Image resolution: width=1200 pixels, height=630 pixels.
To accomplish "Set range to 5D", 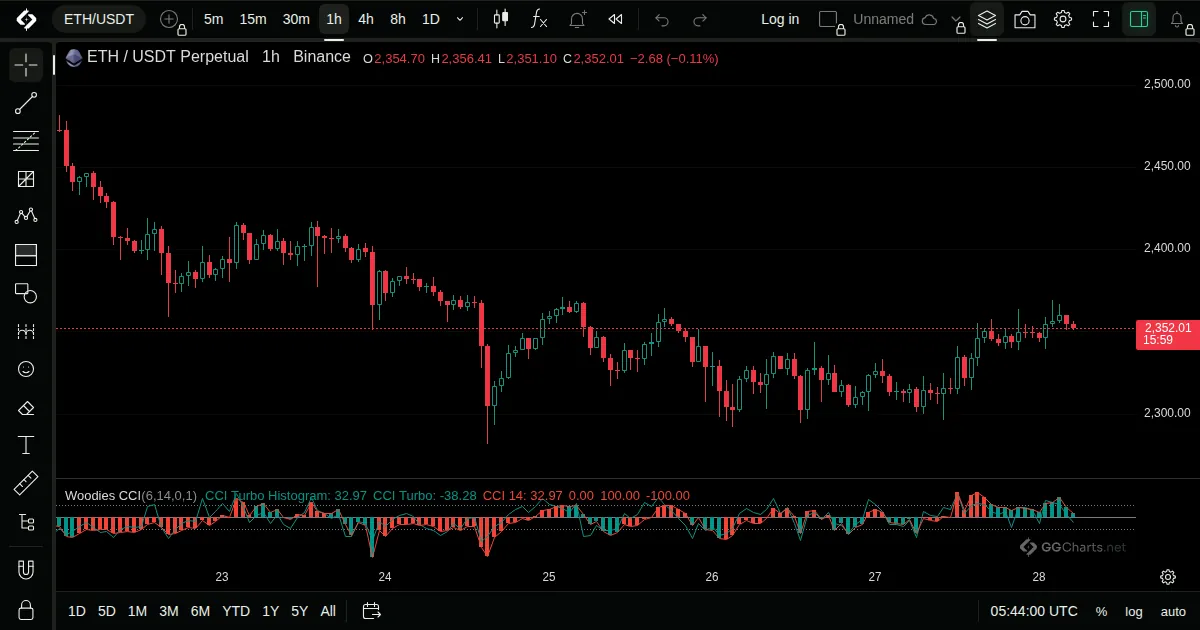I will click(x=107, y=611).
